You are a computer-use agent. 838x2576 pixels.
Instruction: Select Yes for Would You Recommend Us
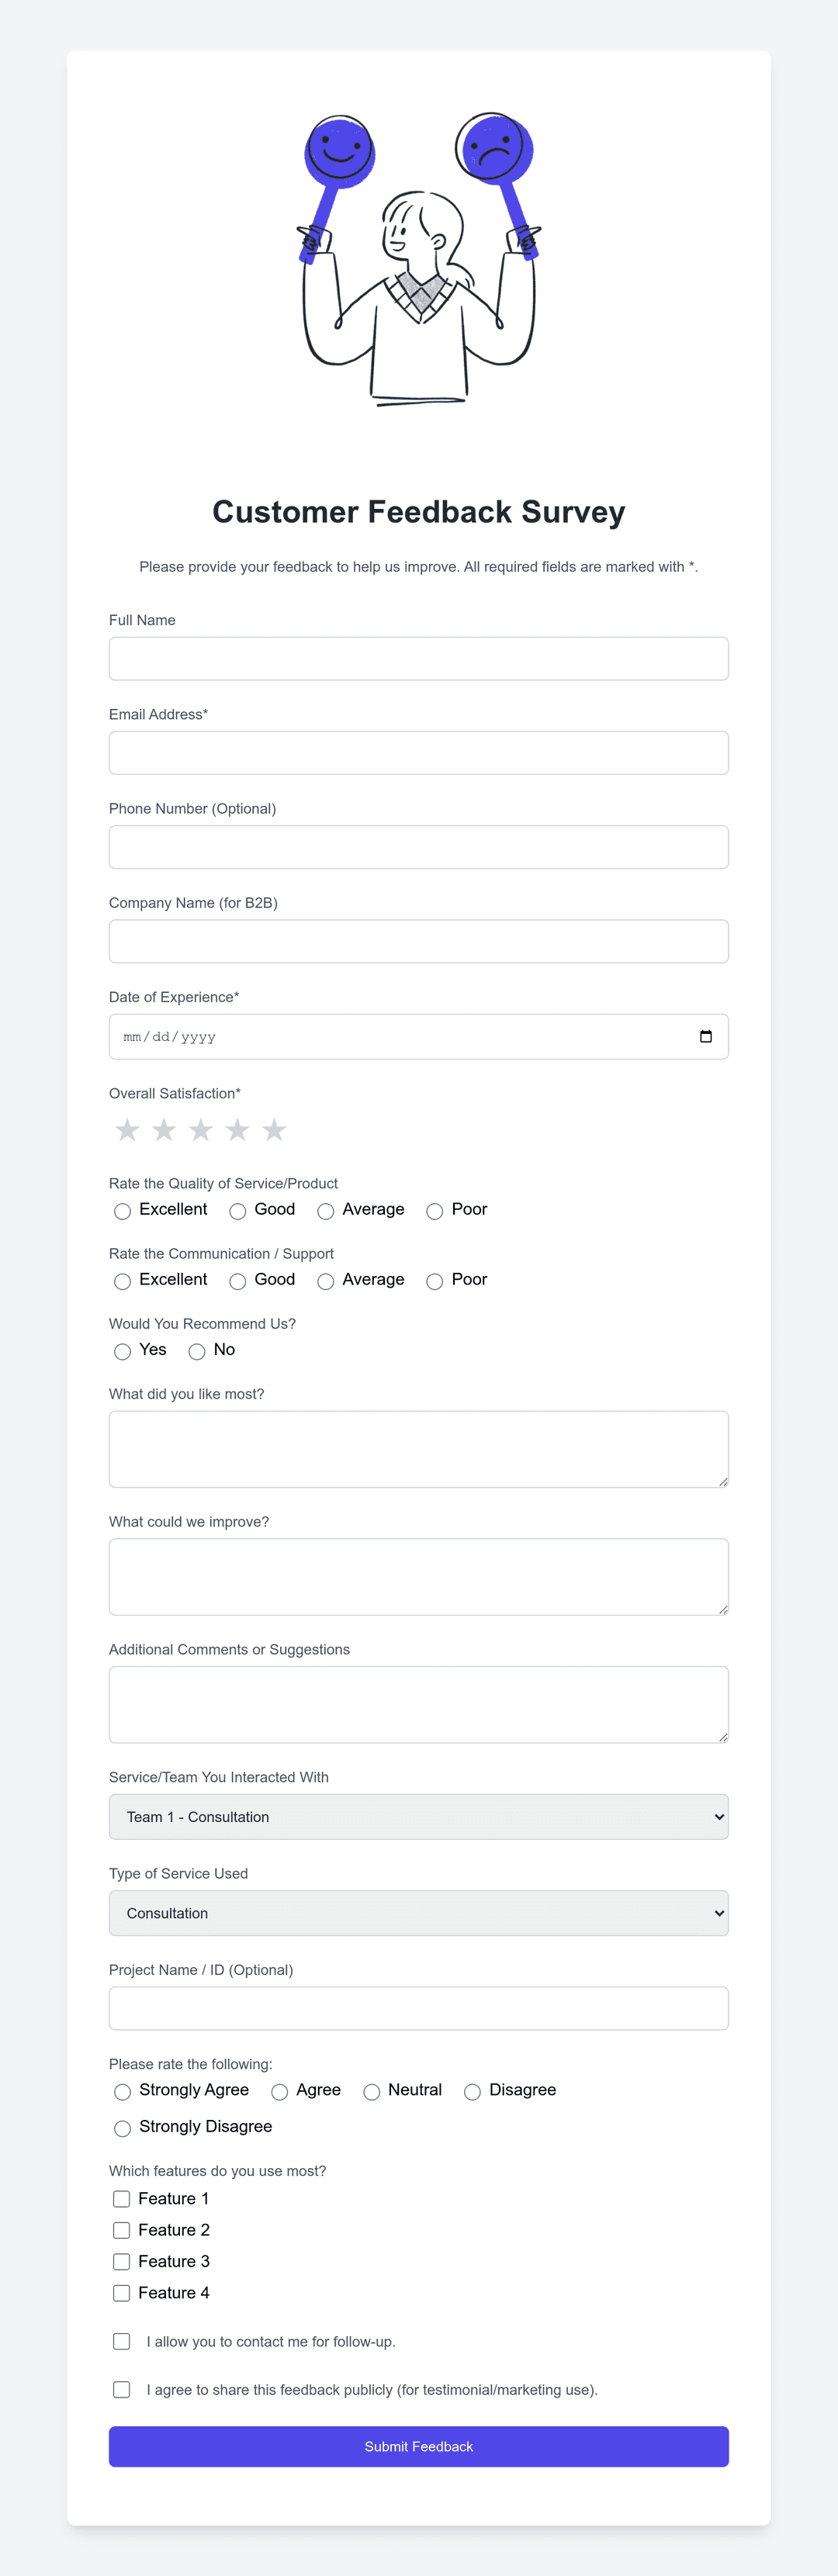click(x=122, y=1351)
